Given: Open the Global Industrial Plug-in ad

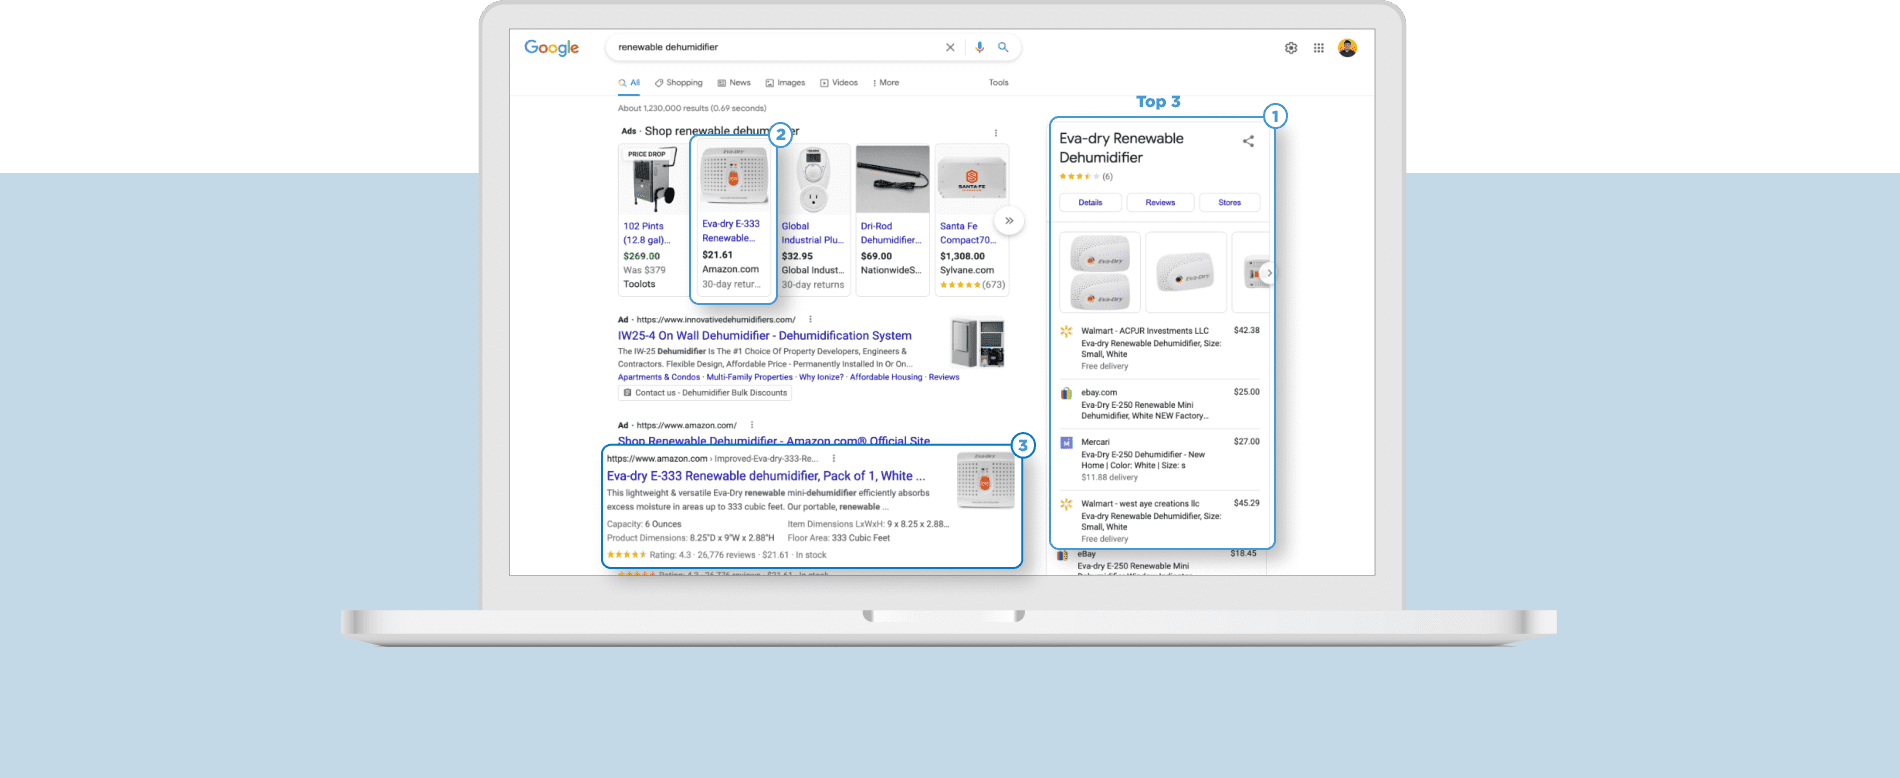Looking at the screenshot, I should (x=812, y=233).
